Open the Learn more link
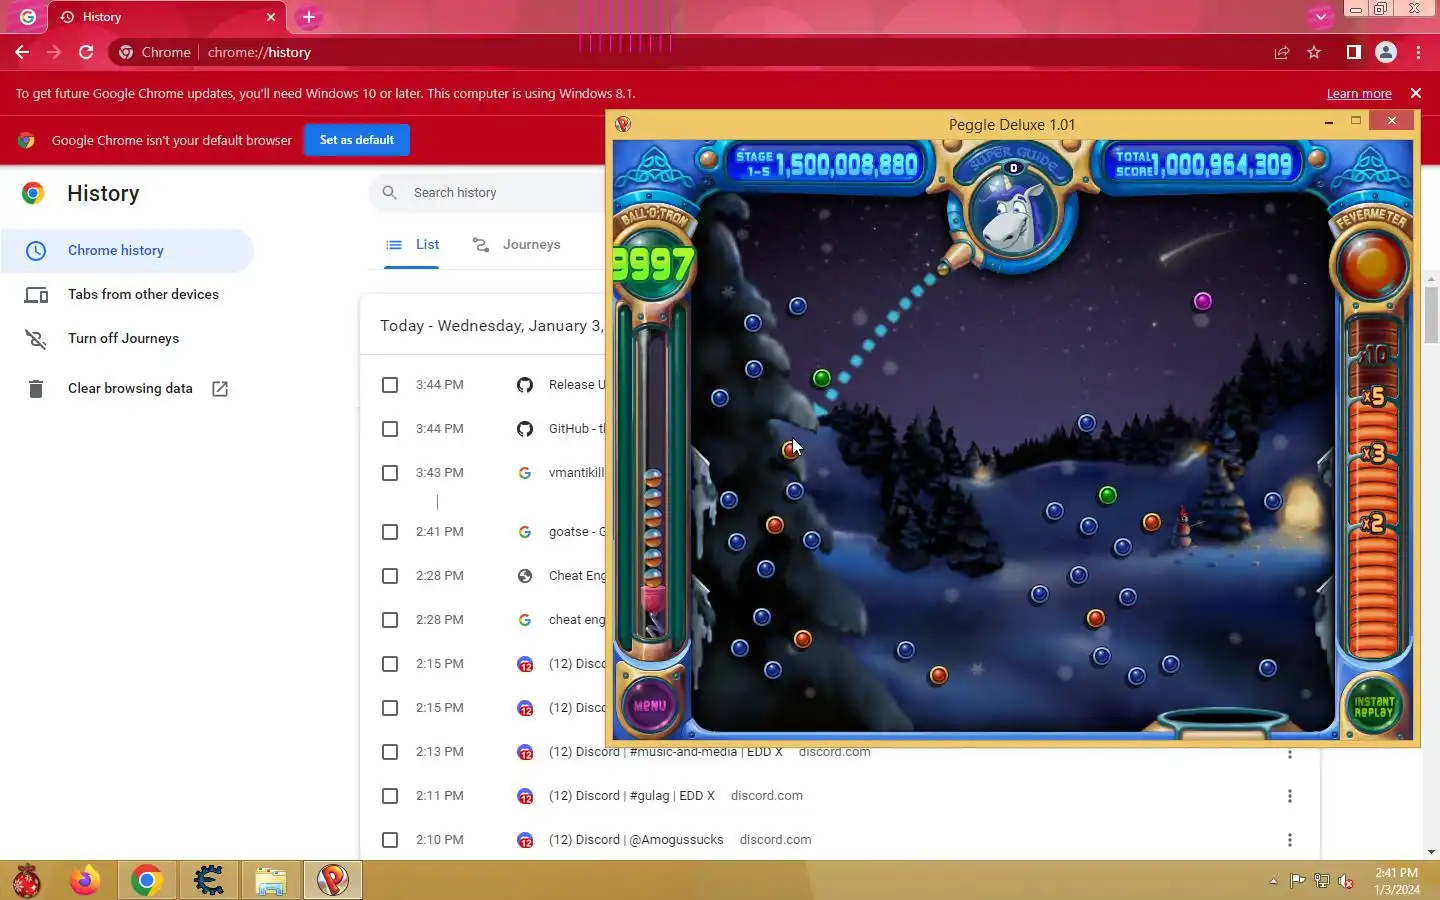 point(1359,93)
